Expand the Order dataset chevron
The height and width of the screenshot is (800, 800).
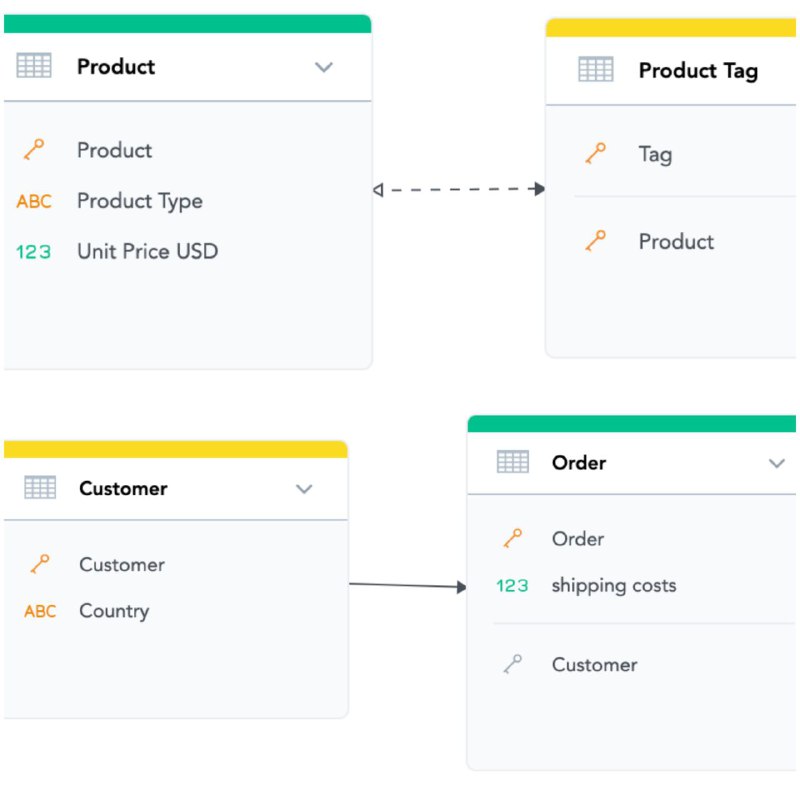coord(777,463)
